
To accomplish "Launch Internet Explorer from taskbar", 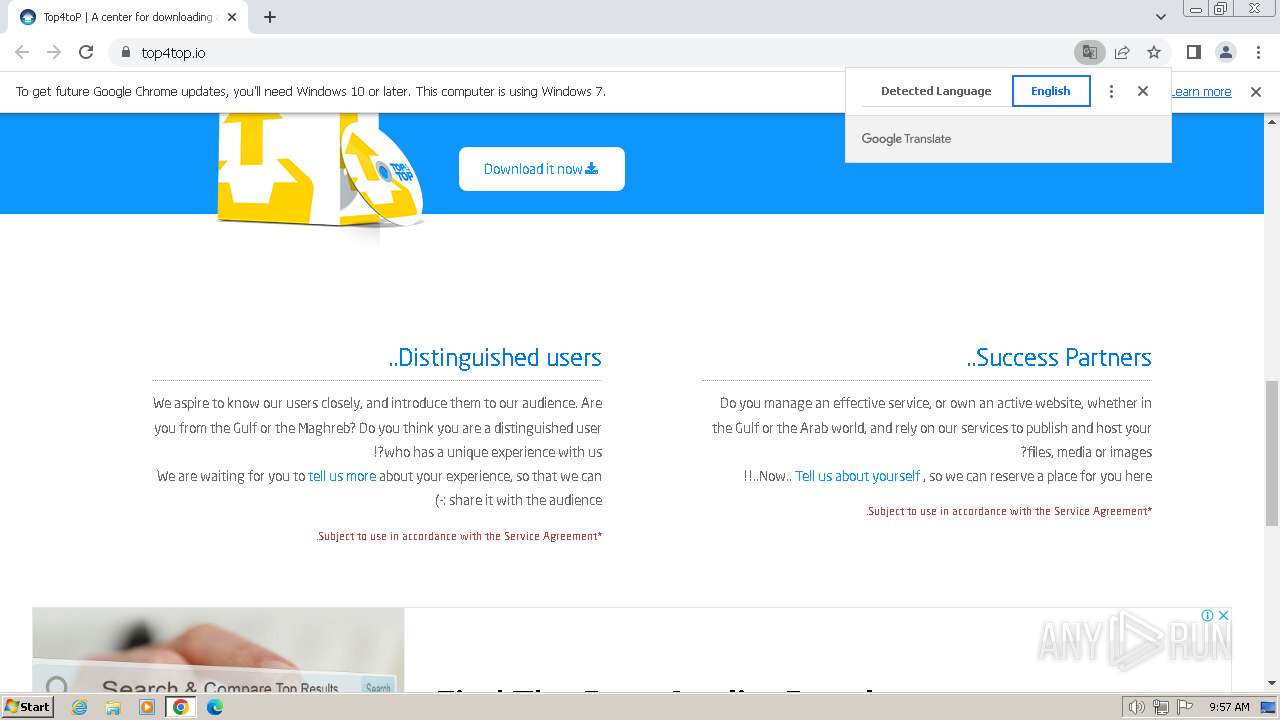I will click(80, 706).
